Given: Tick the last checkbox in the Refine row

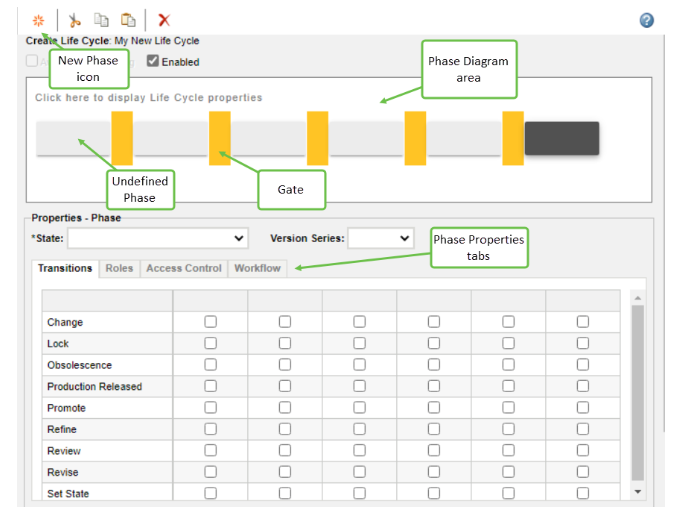Looking at the screenshot, I should tap(583, 429).
